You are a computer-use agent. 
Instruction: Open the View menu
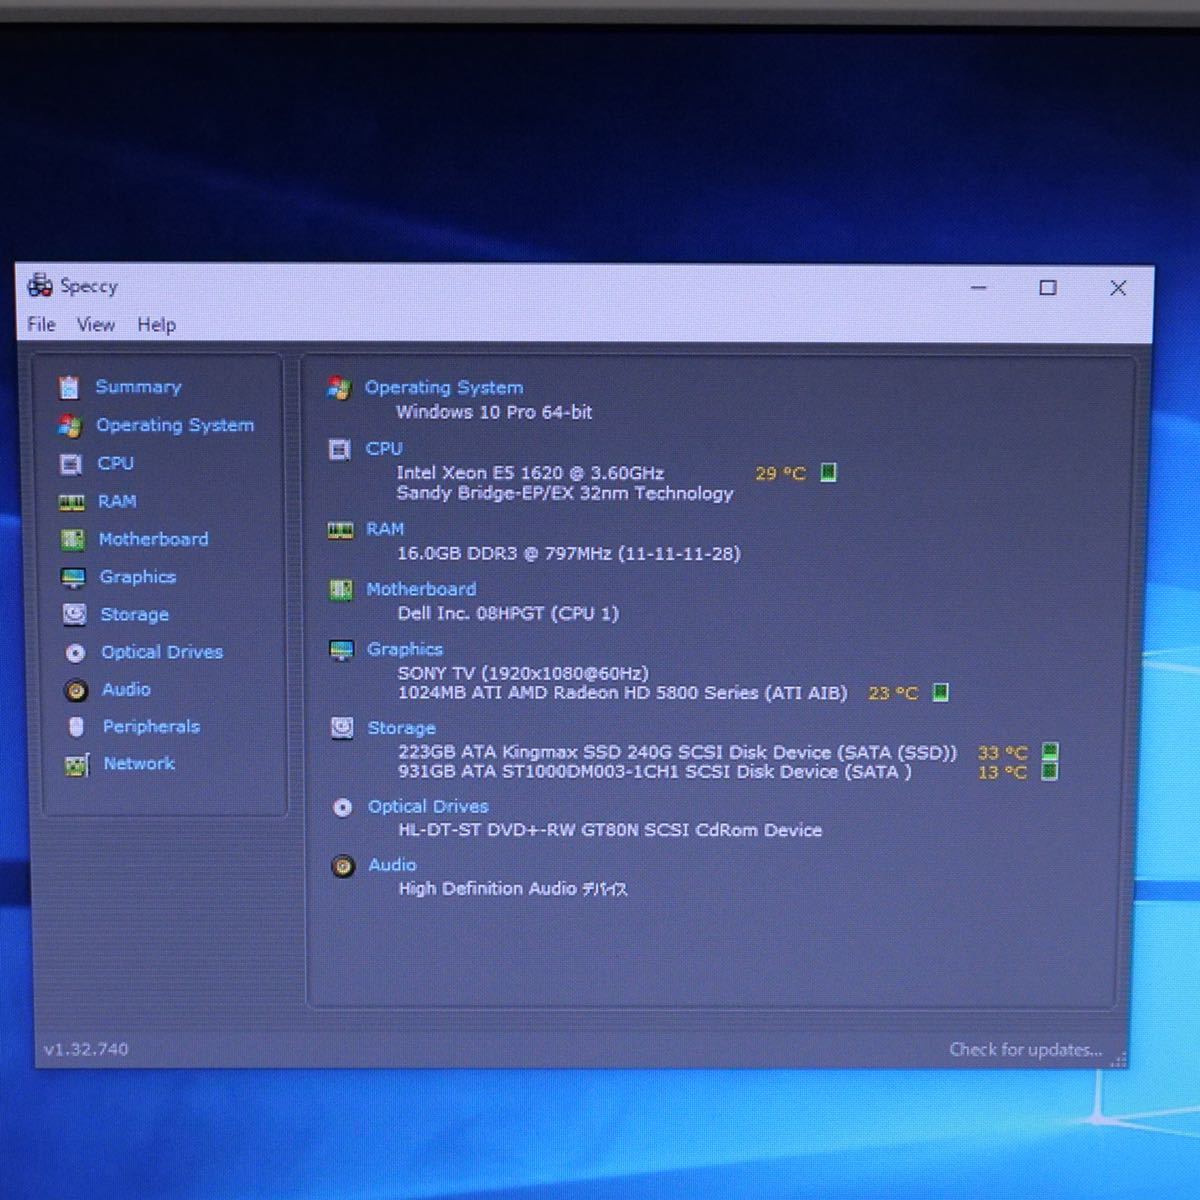point(96,324)
